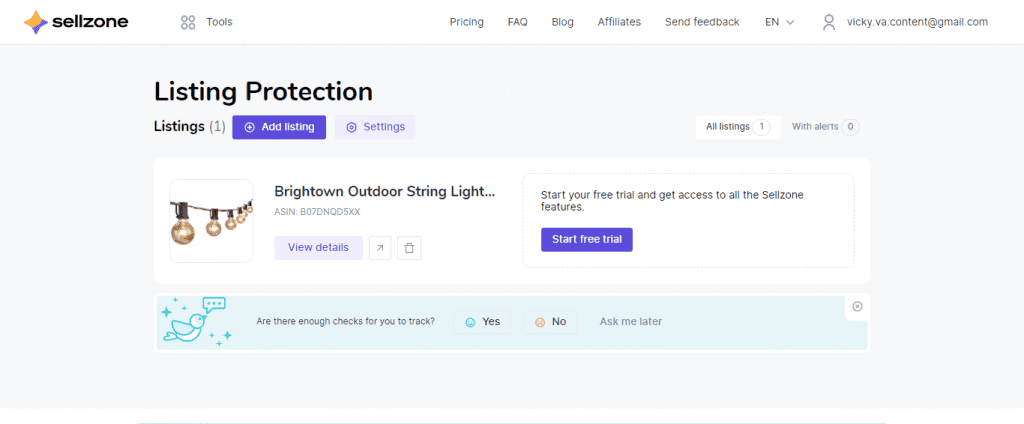Click the Sellzone logo
Viewport: 1024px width, 424px height.
pos(76,22)
